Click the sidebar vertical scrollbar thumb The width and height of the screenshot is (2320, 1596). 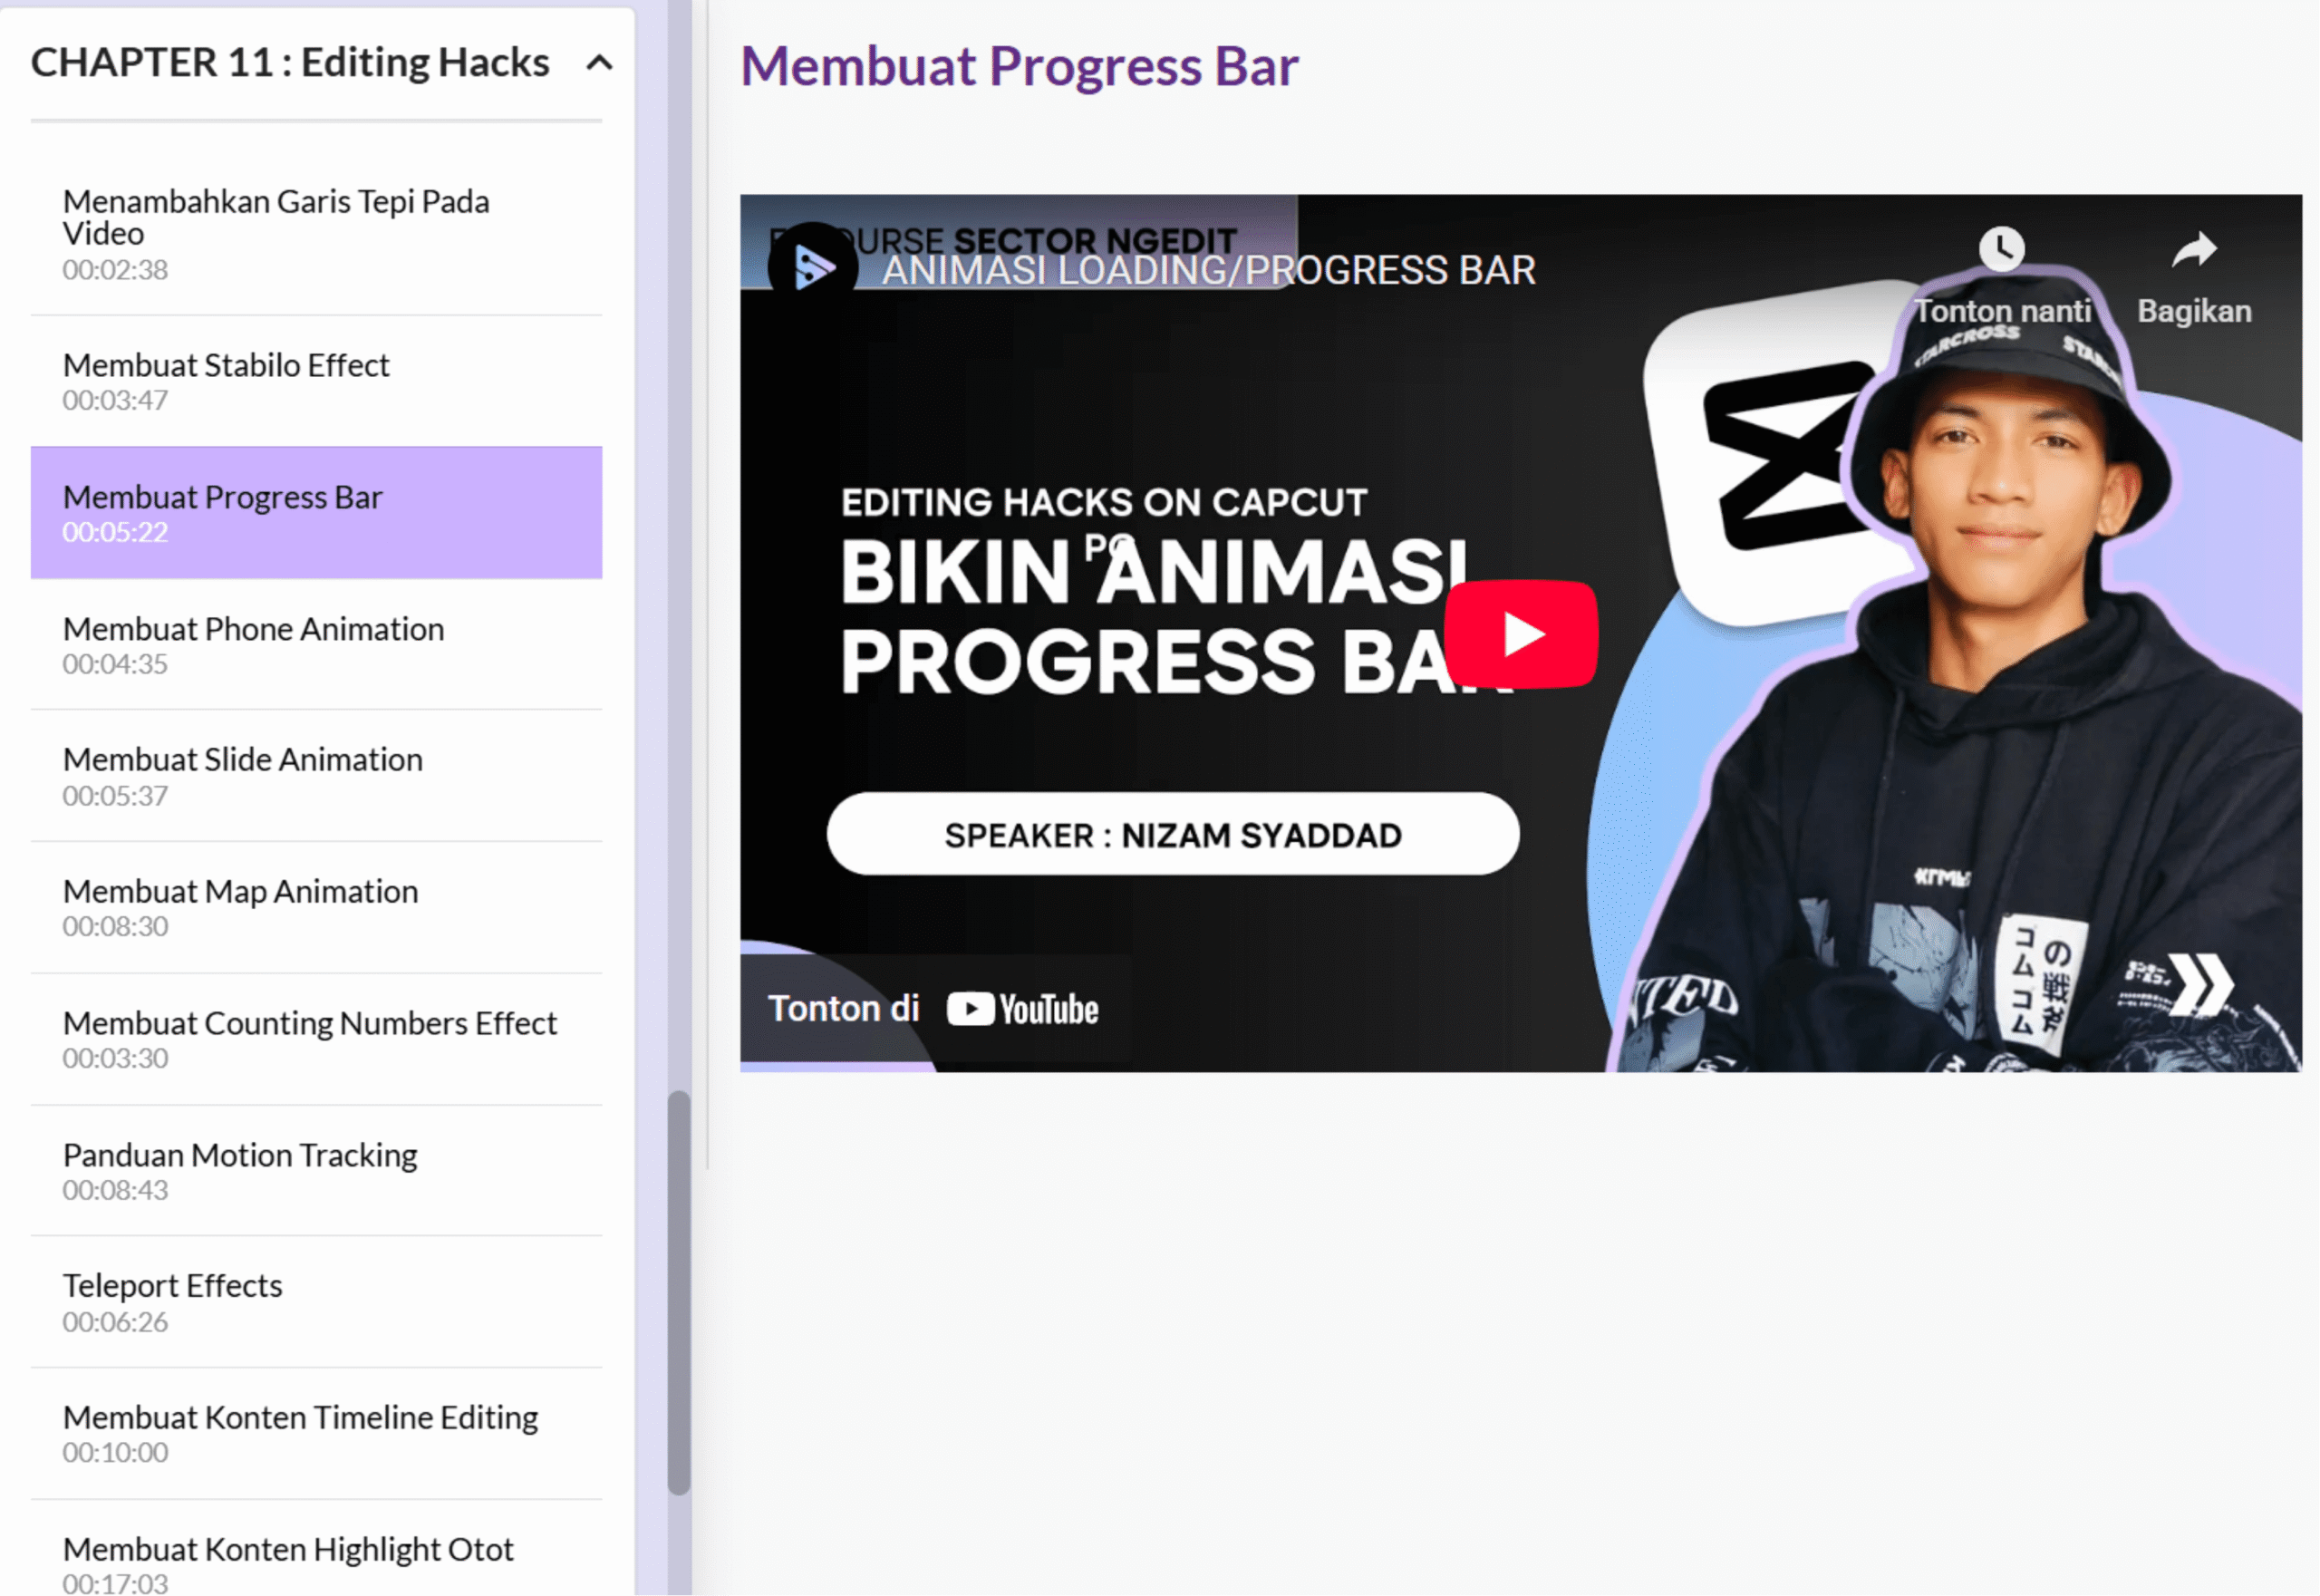click(679, 1293)
